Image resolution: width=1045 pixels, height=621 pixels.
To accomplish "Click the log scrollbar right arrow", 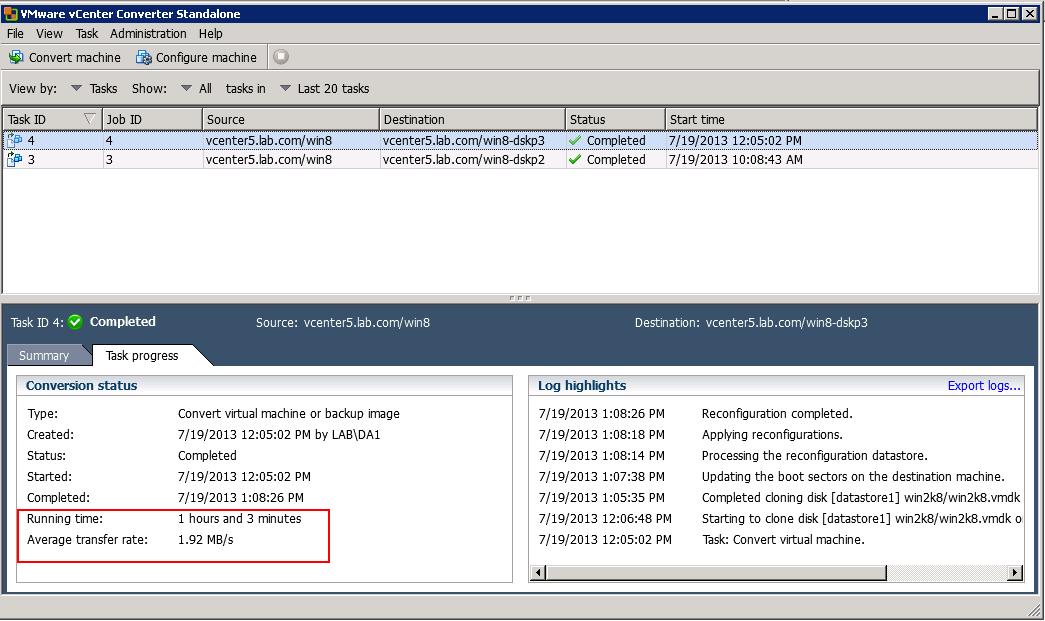I will 1015,572.
